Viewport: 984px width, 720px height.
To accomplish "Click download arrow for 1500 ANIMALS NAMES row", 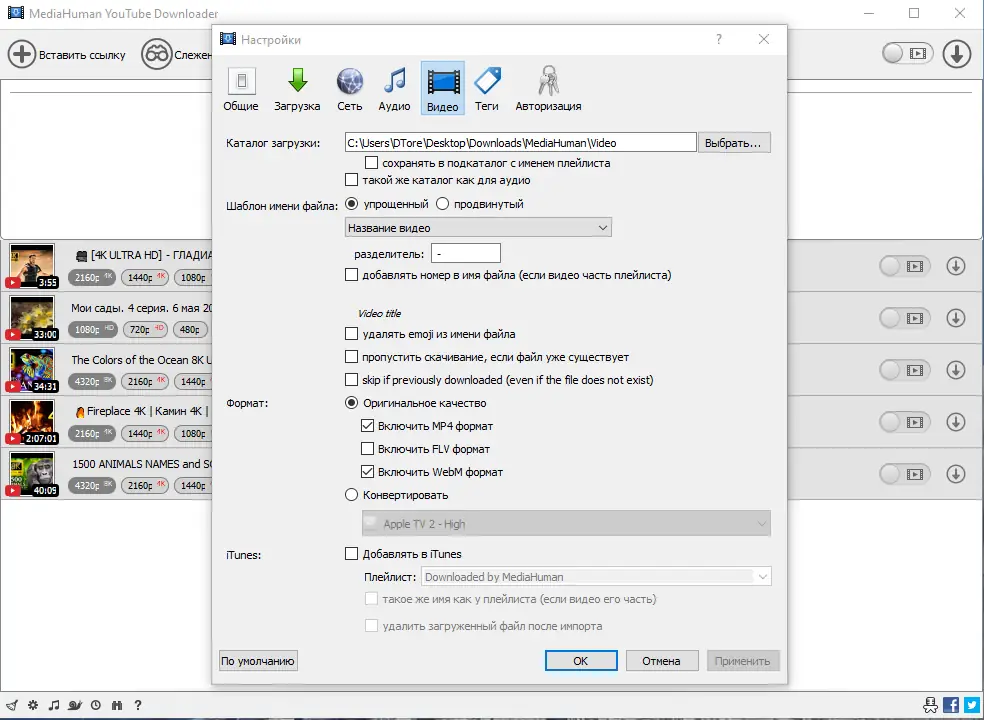I will point(956,474).
